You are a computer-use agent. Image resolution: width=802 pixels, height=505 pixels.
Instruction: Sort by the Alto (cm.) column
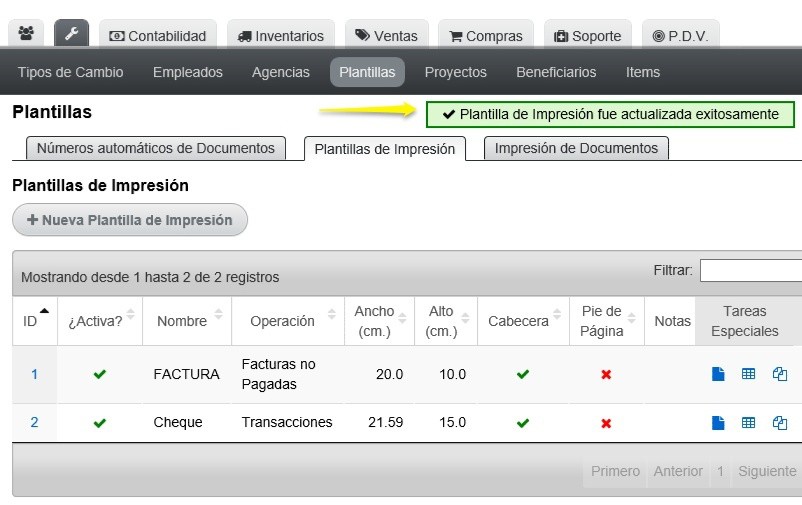pyautogui.click(x=446, y=321)
